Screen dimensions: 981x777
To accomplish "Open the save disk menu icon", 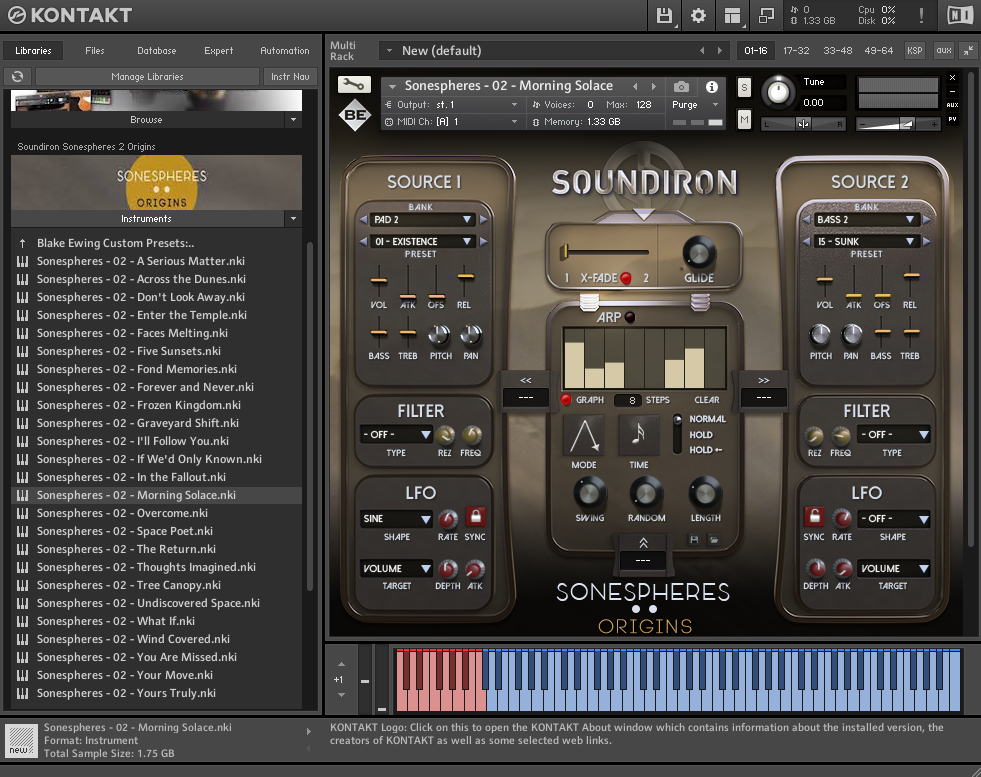I will click(664, 15).
